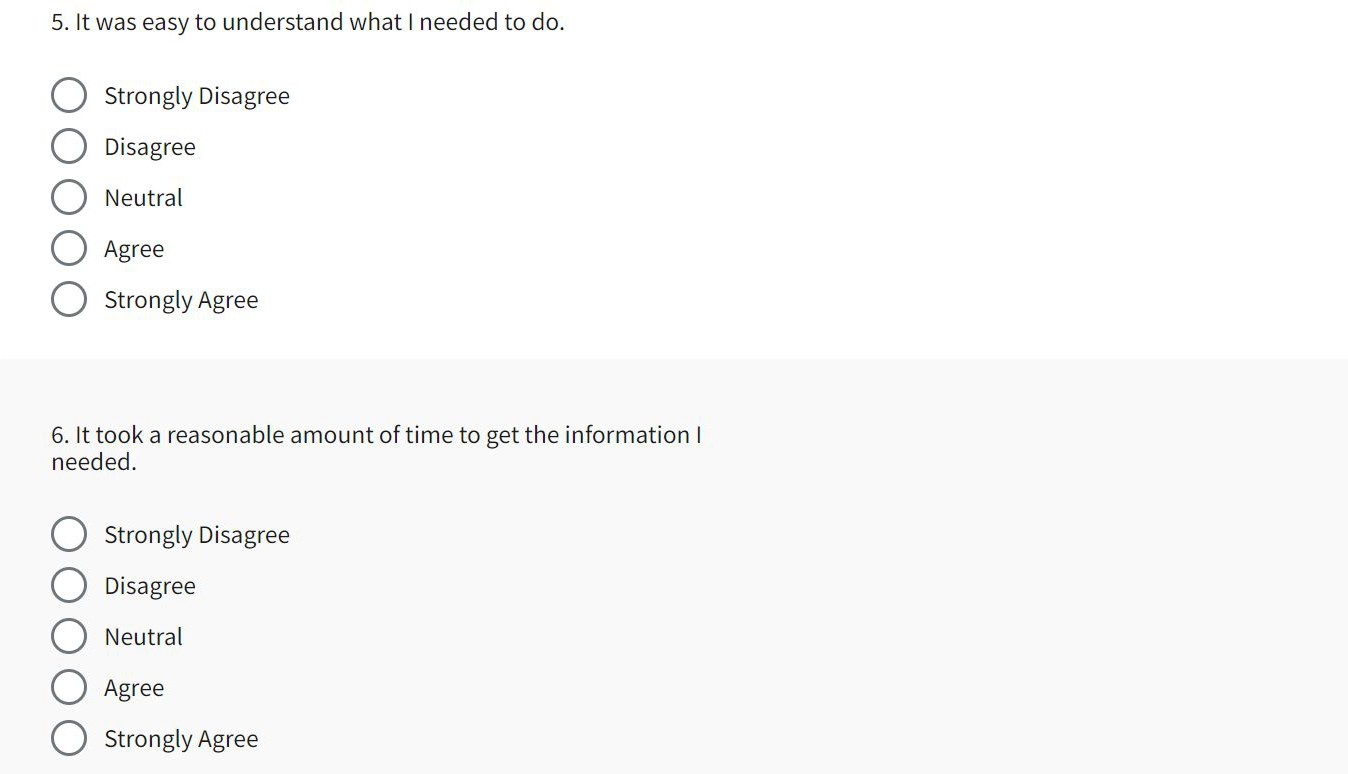Click the 'Strongly Disagree' label in question 5
The height and width of the screenshot is (774, 1348).
[197, 96]
